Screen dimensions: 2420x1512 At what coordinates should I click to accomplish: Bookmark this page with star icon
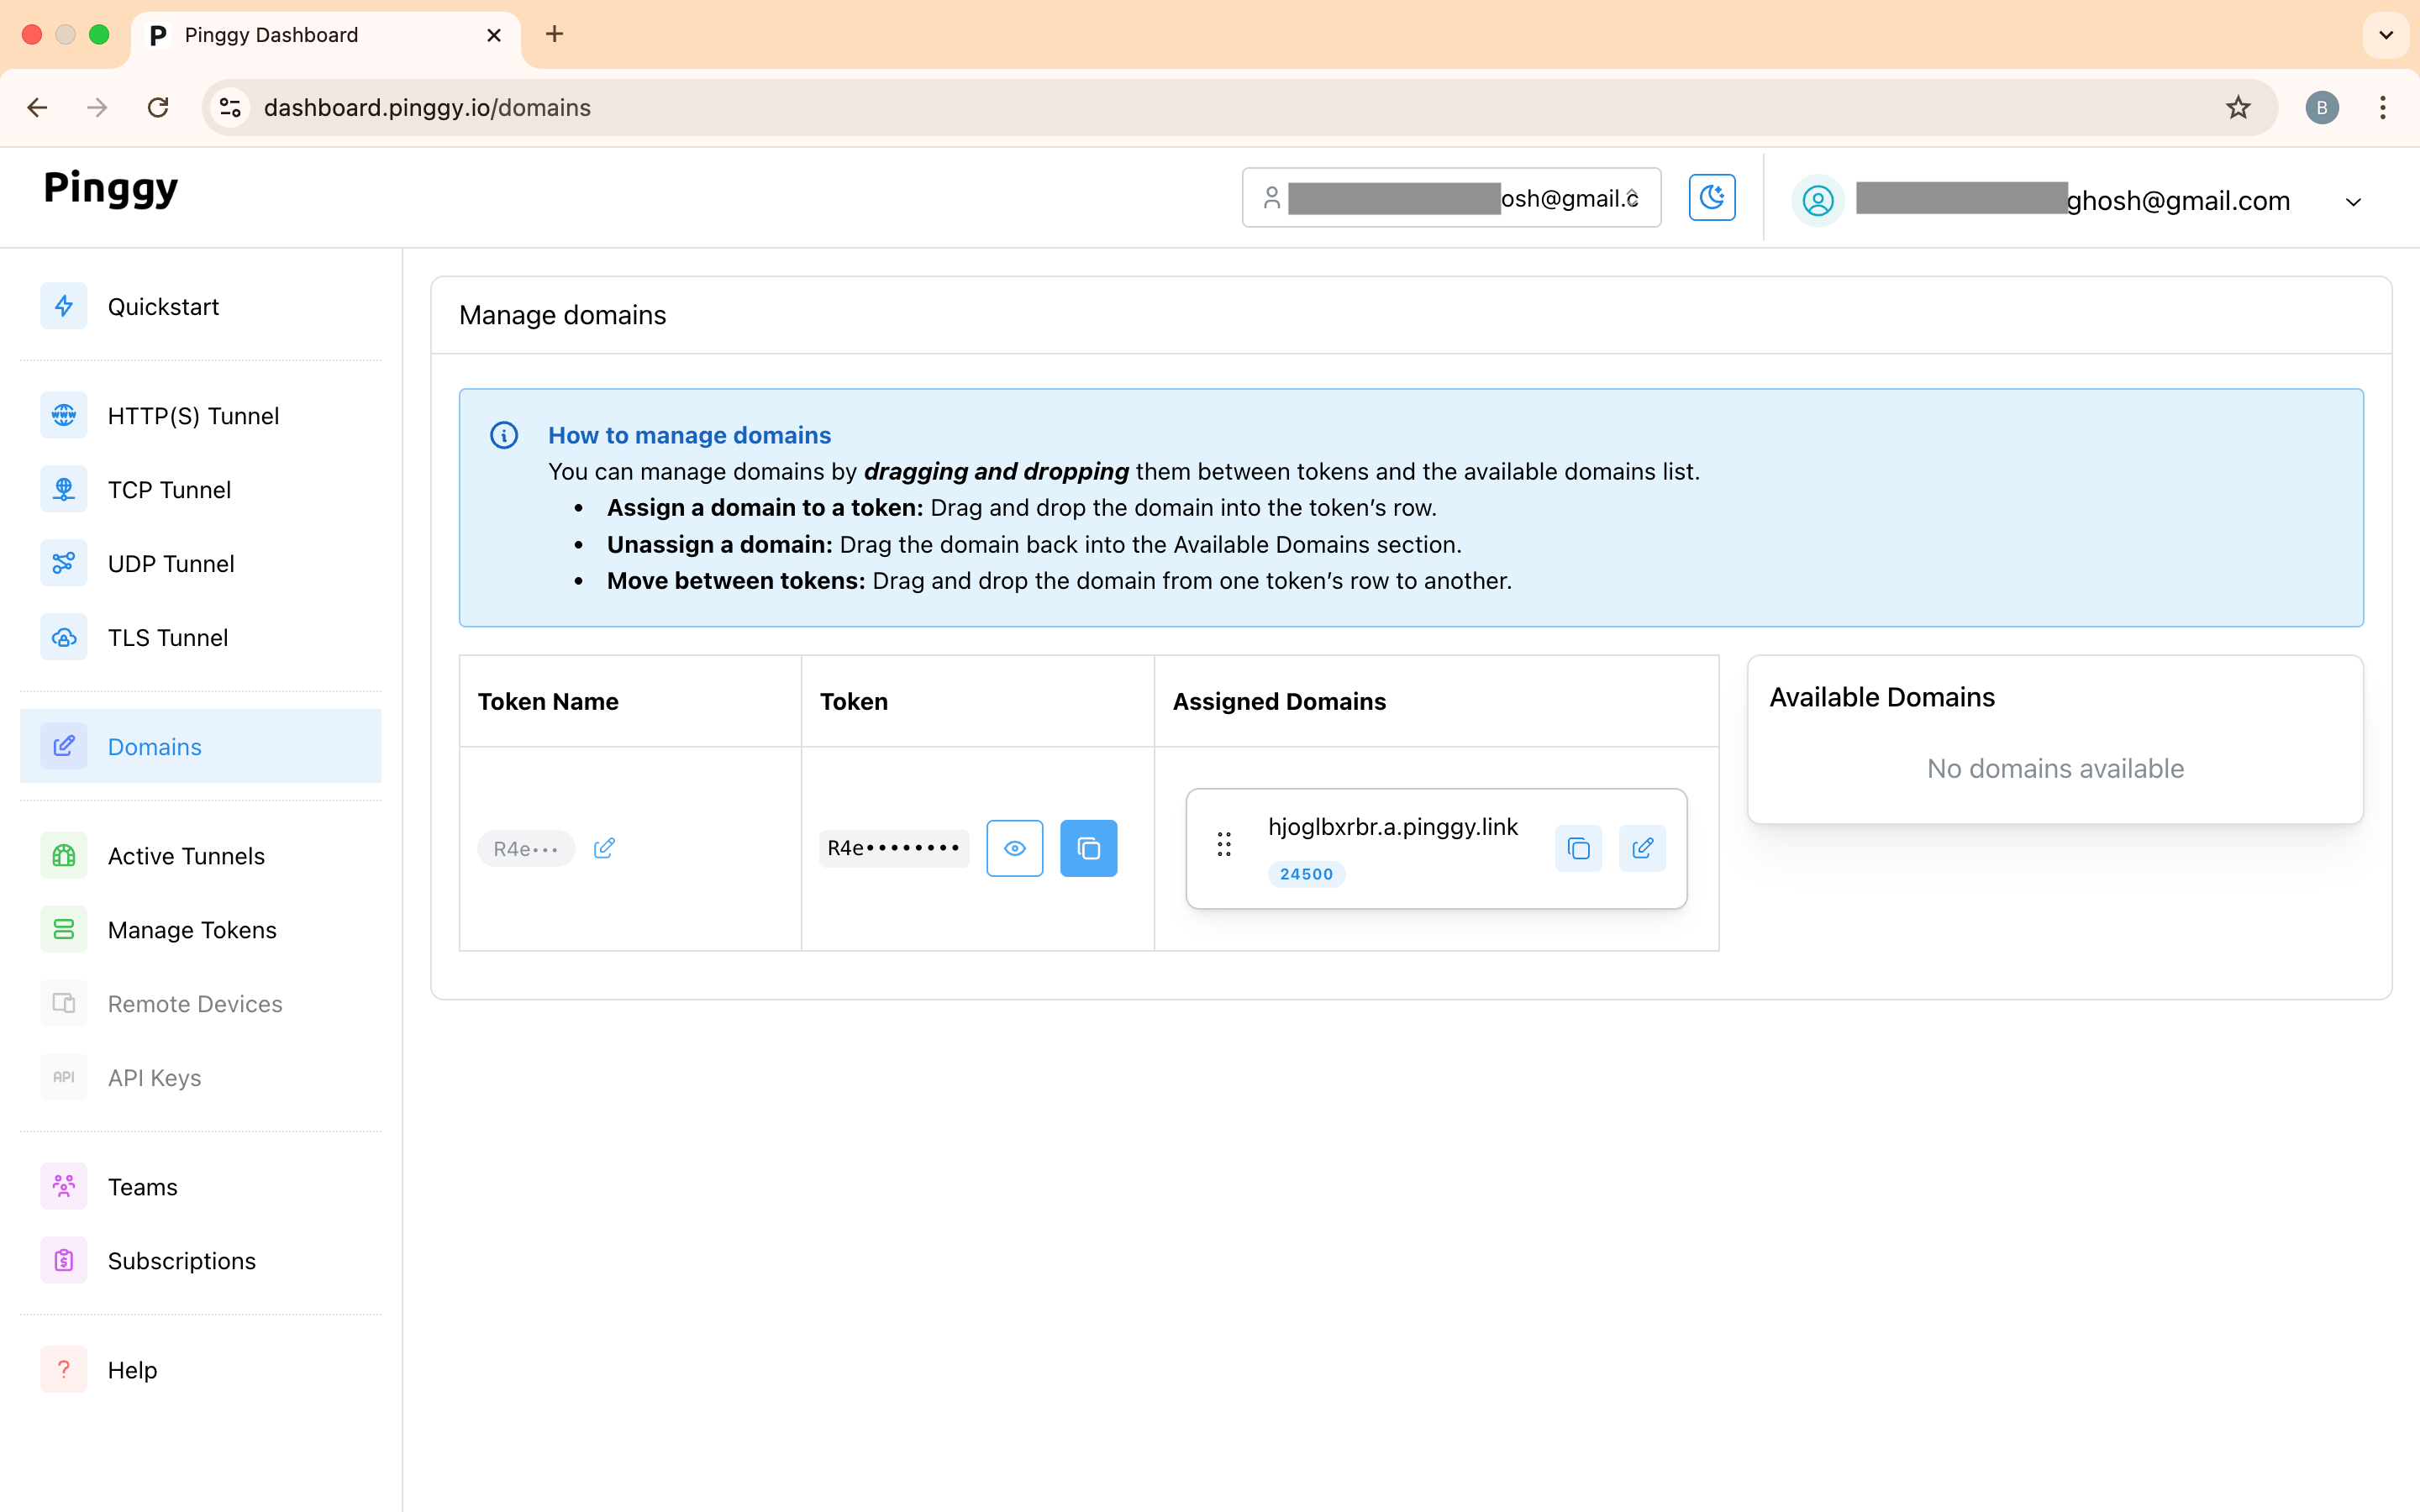(2238, 107)
